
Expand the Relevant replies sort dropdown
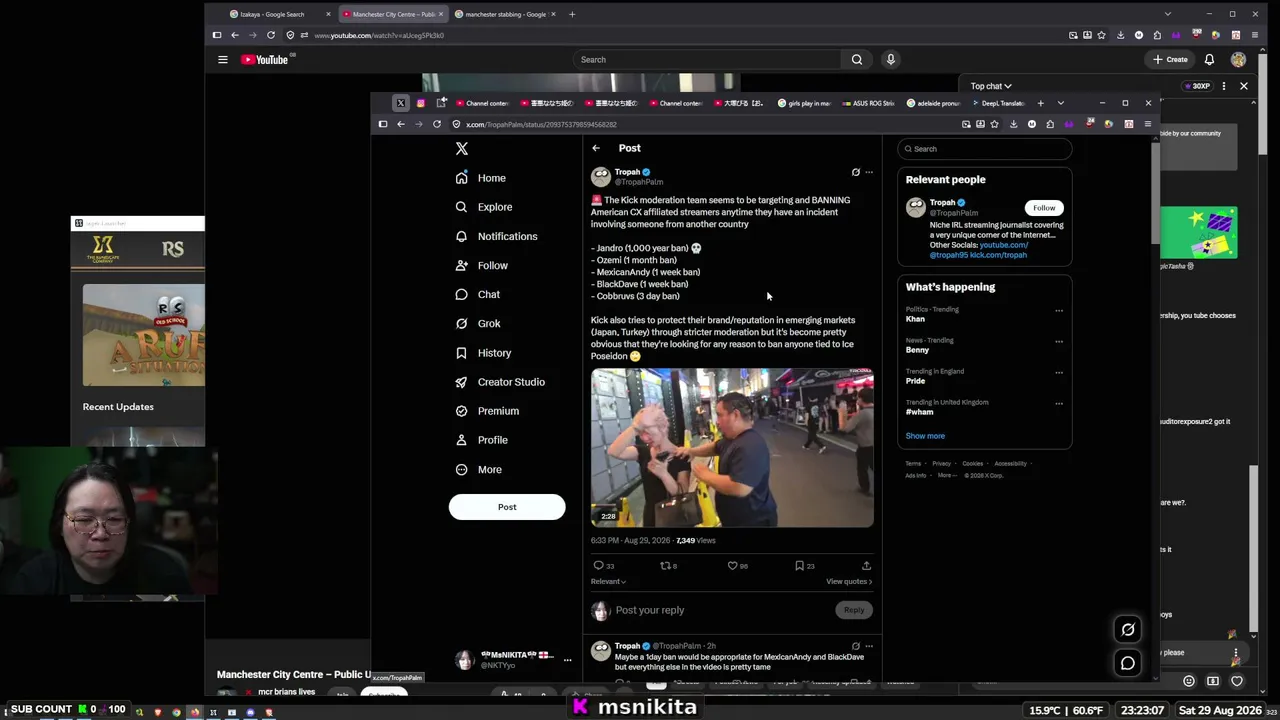tap(608, 581)
